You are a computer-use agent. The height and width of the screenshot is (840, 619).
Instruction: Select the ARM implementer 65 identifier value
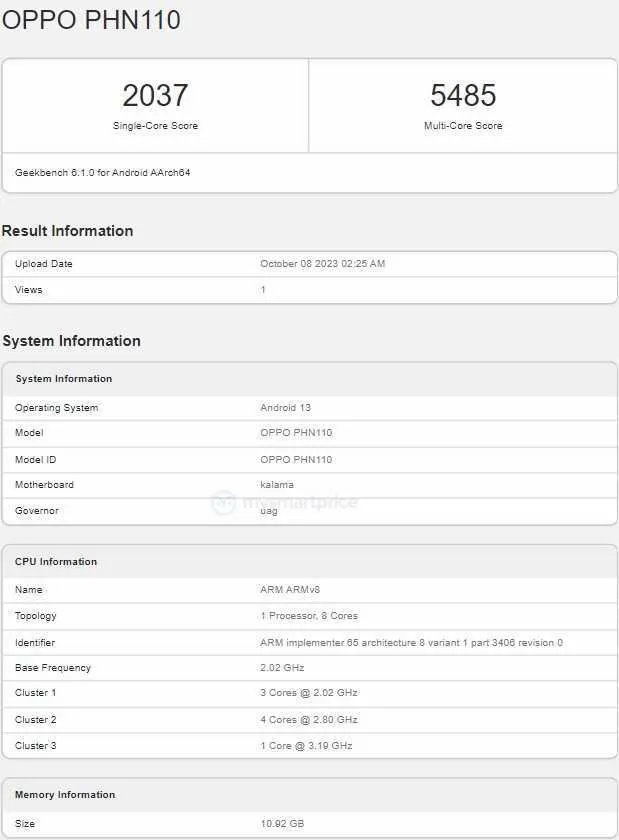point(411,642)
